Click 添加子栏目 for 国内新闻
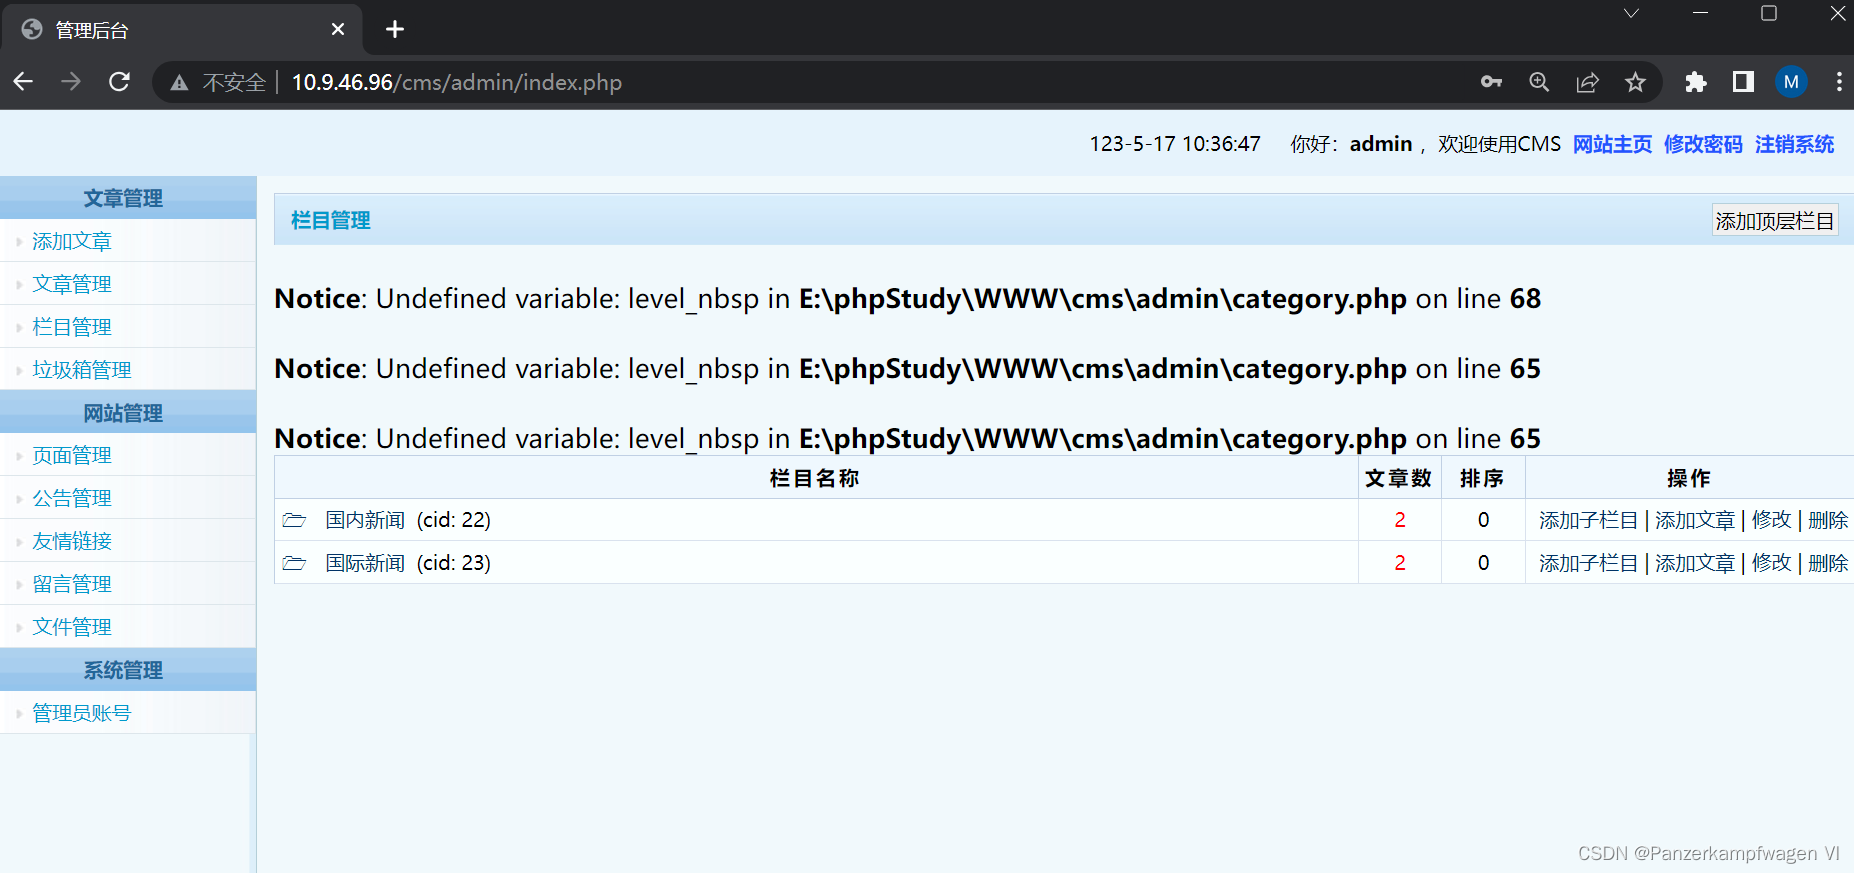Screen dimensions: 1854x873 pos(1588,520)
